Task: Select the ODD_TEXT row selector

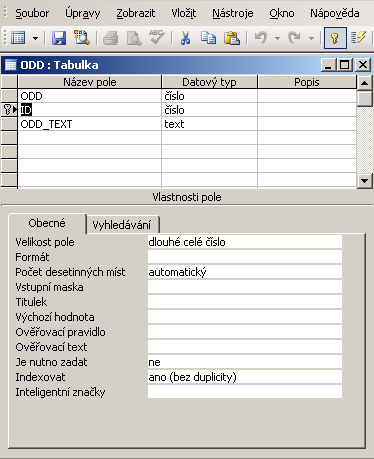Action: 9,124
